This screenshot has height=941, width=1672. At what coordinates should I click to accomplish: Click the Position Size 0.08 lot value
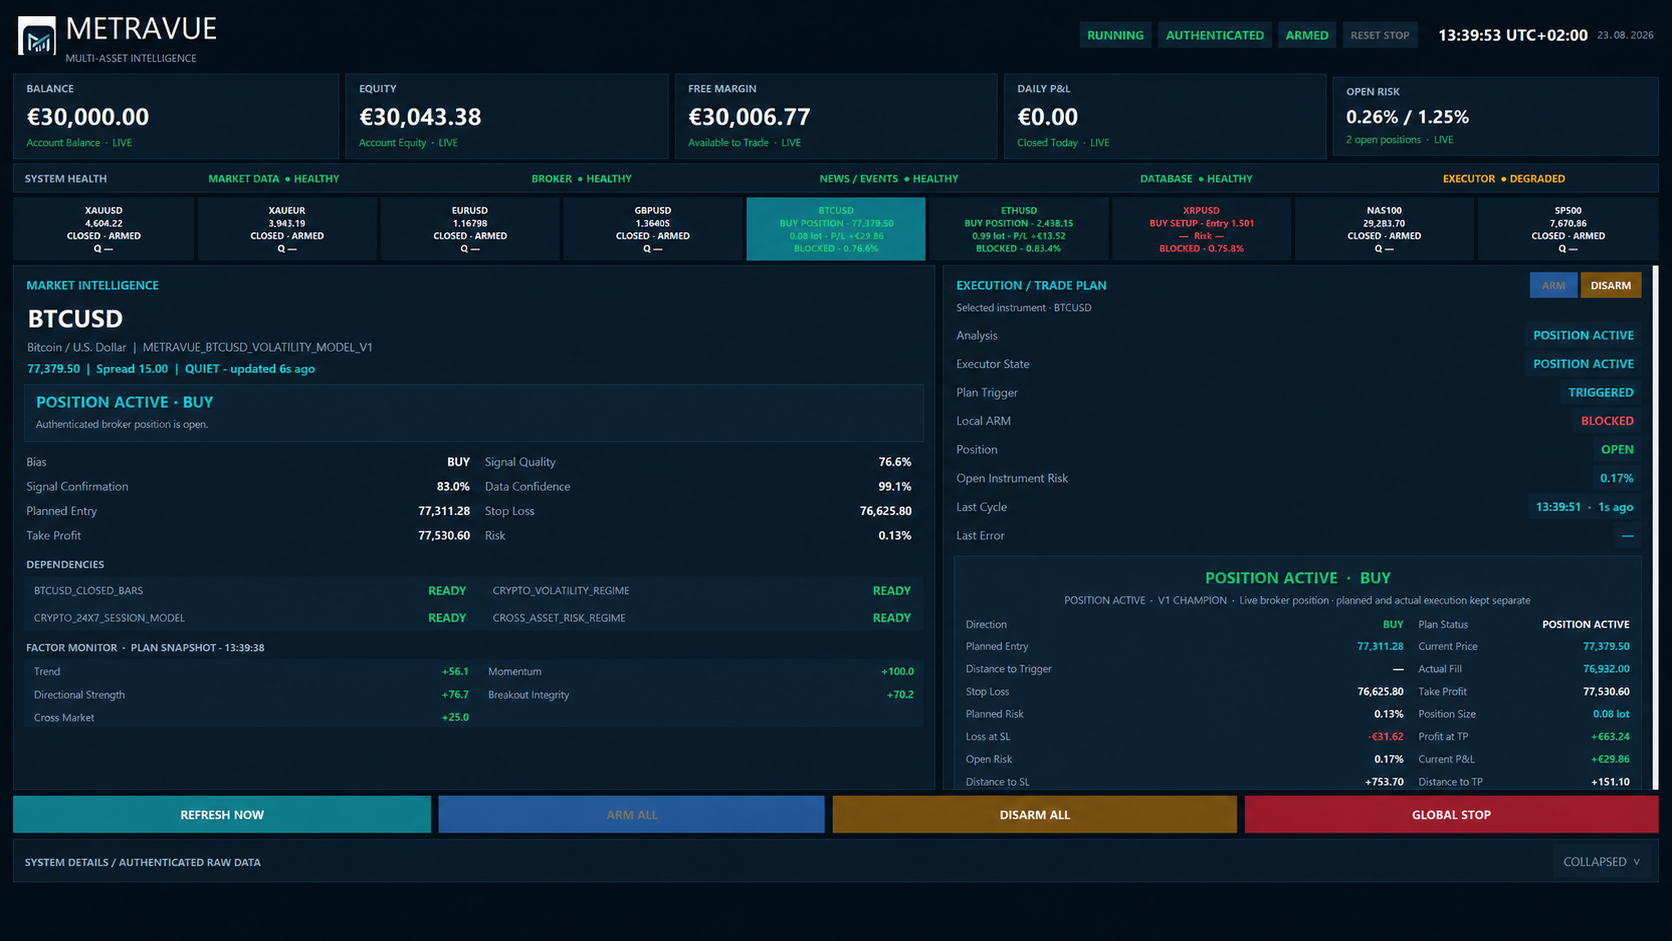[1611, 714]
